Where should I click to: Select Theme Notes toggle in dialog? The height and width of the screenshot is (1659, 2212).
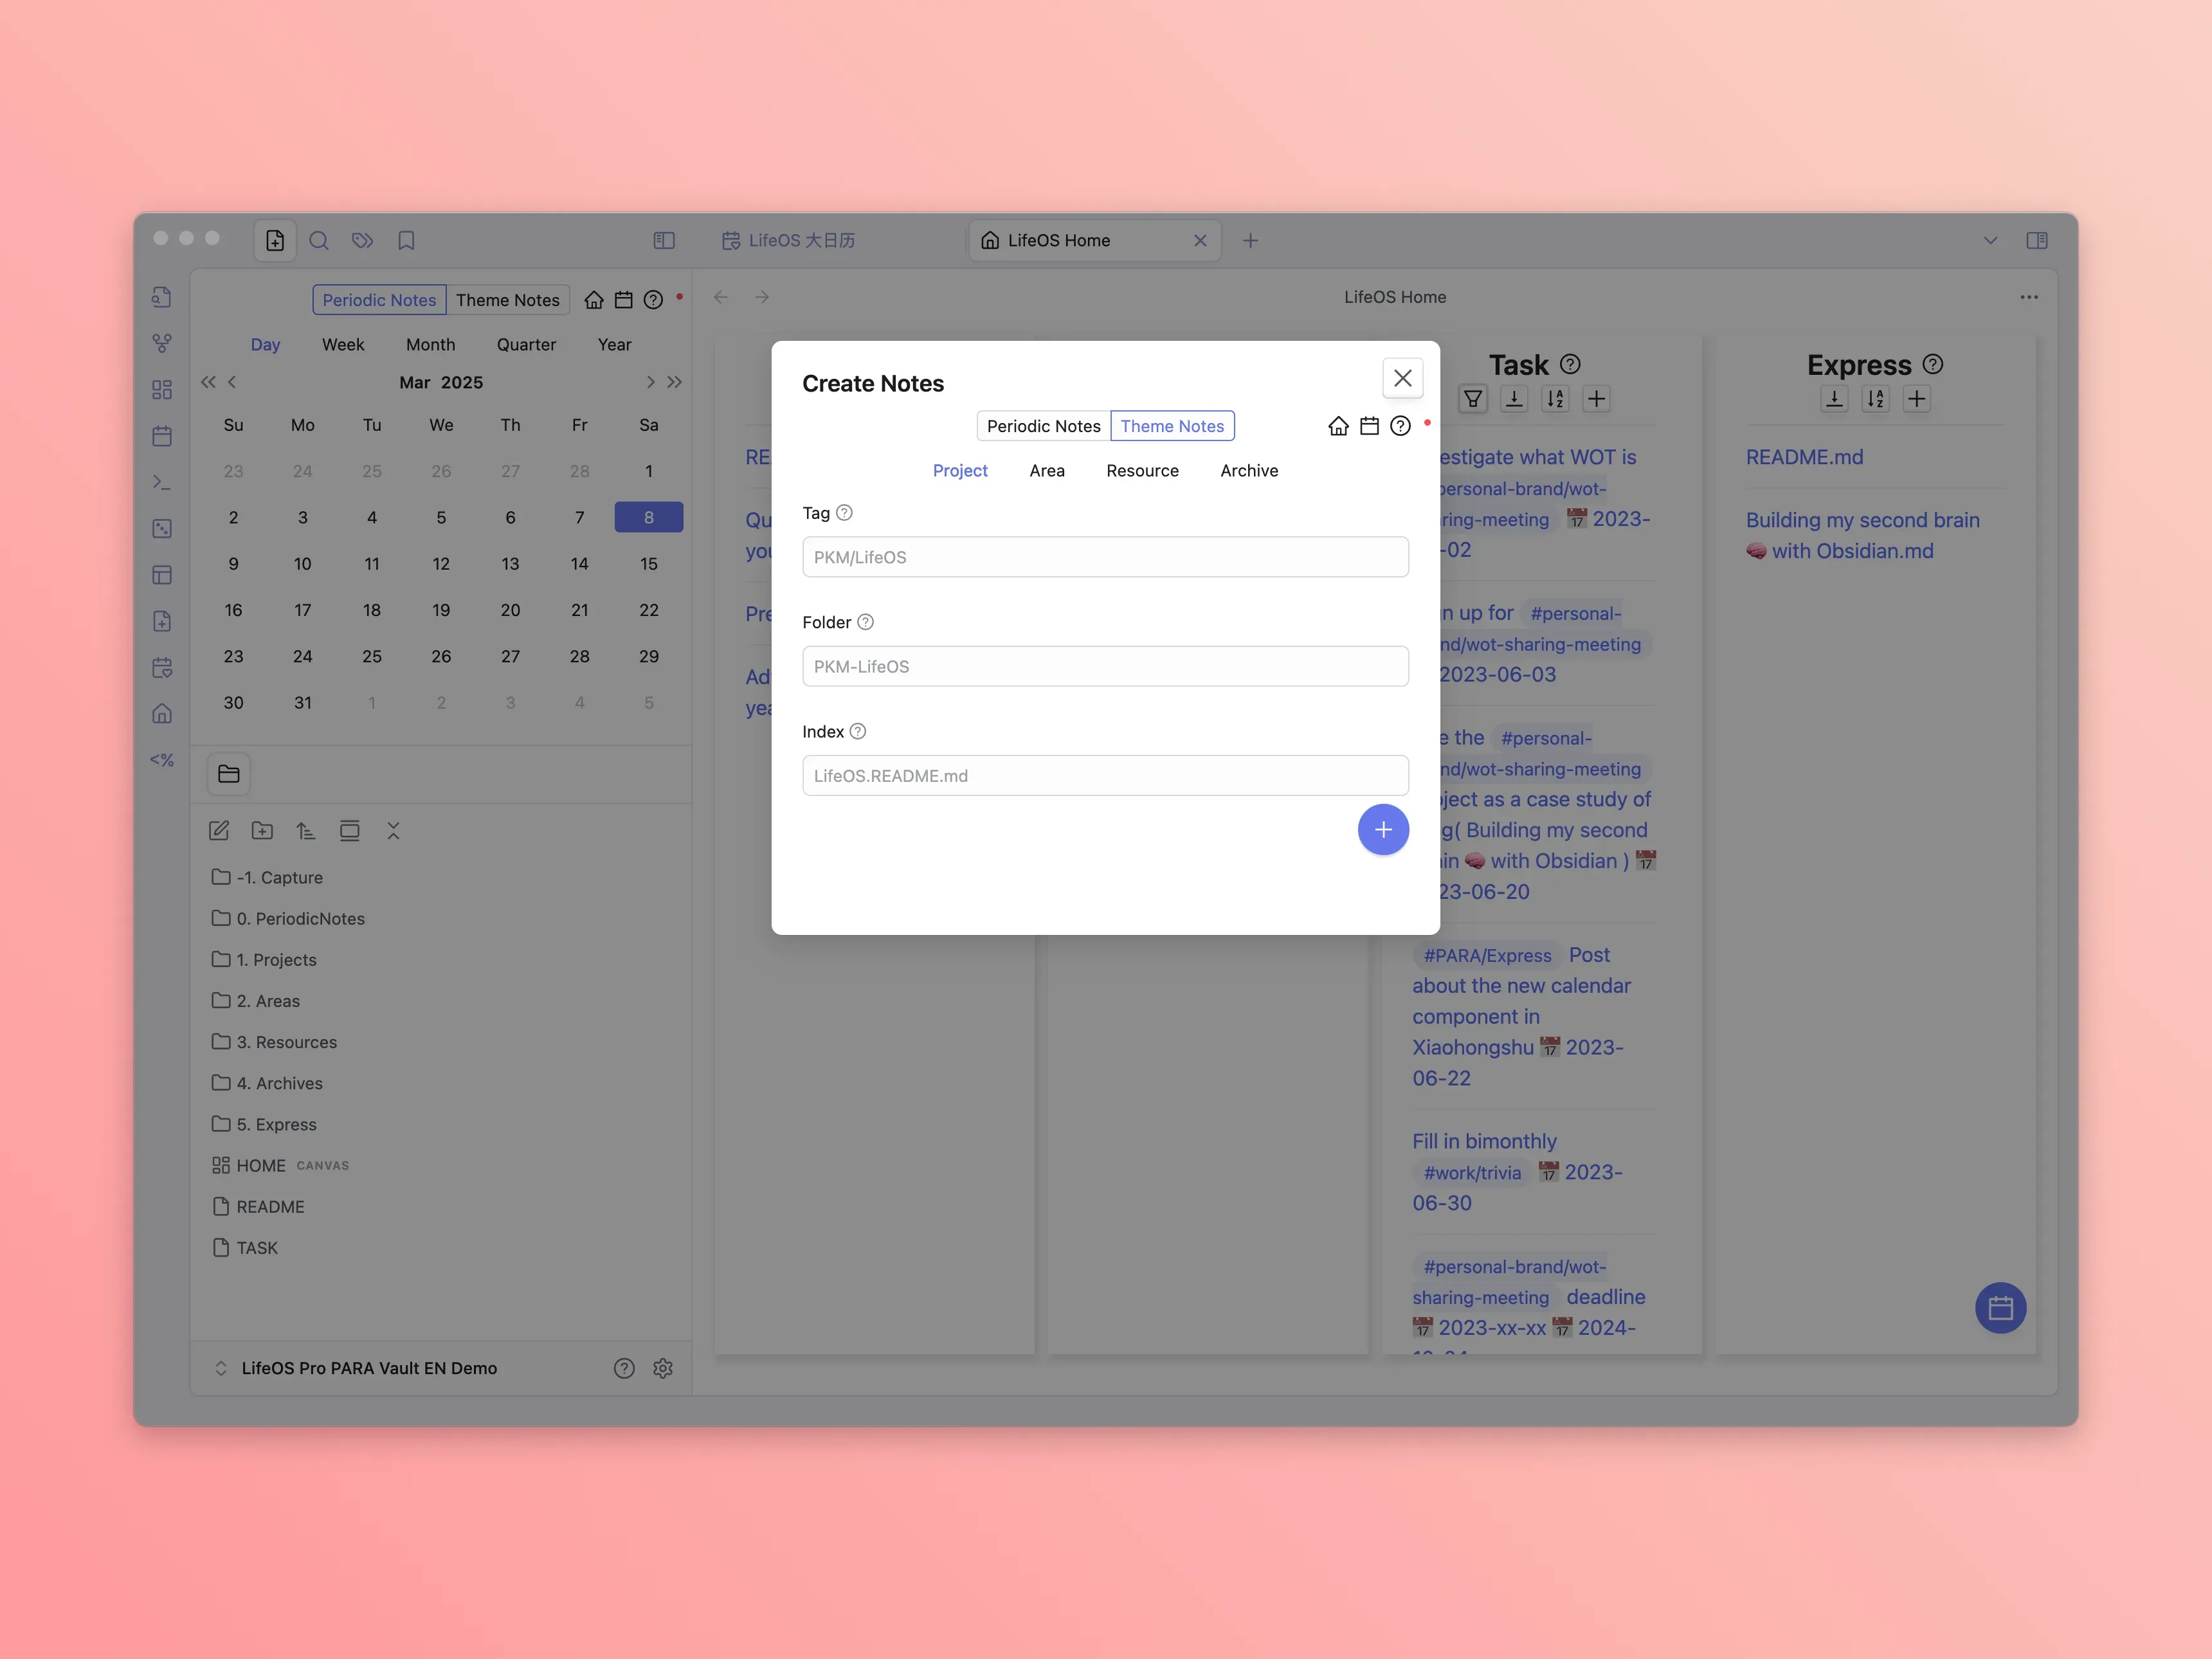click(x=1172, y=426)
